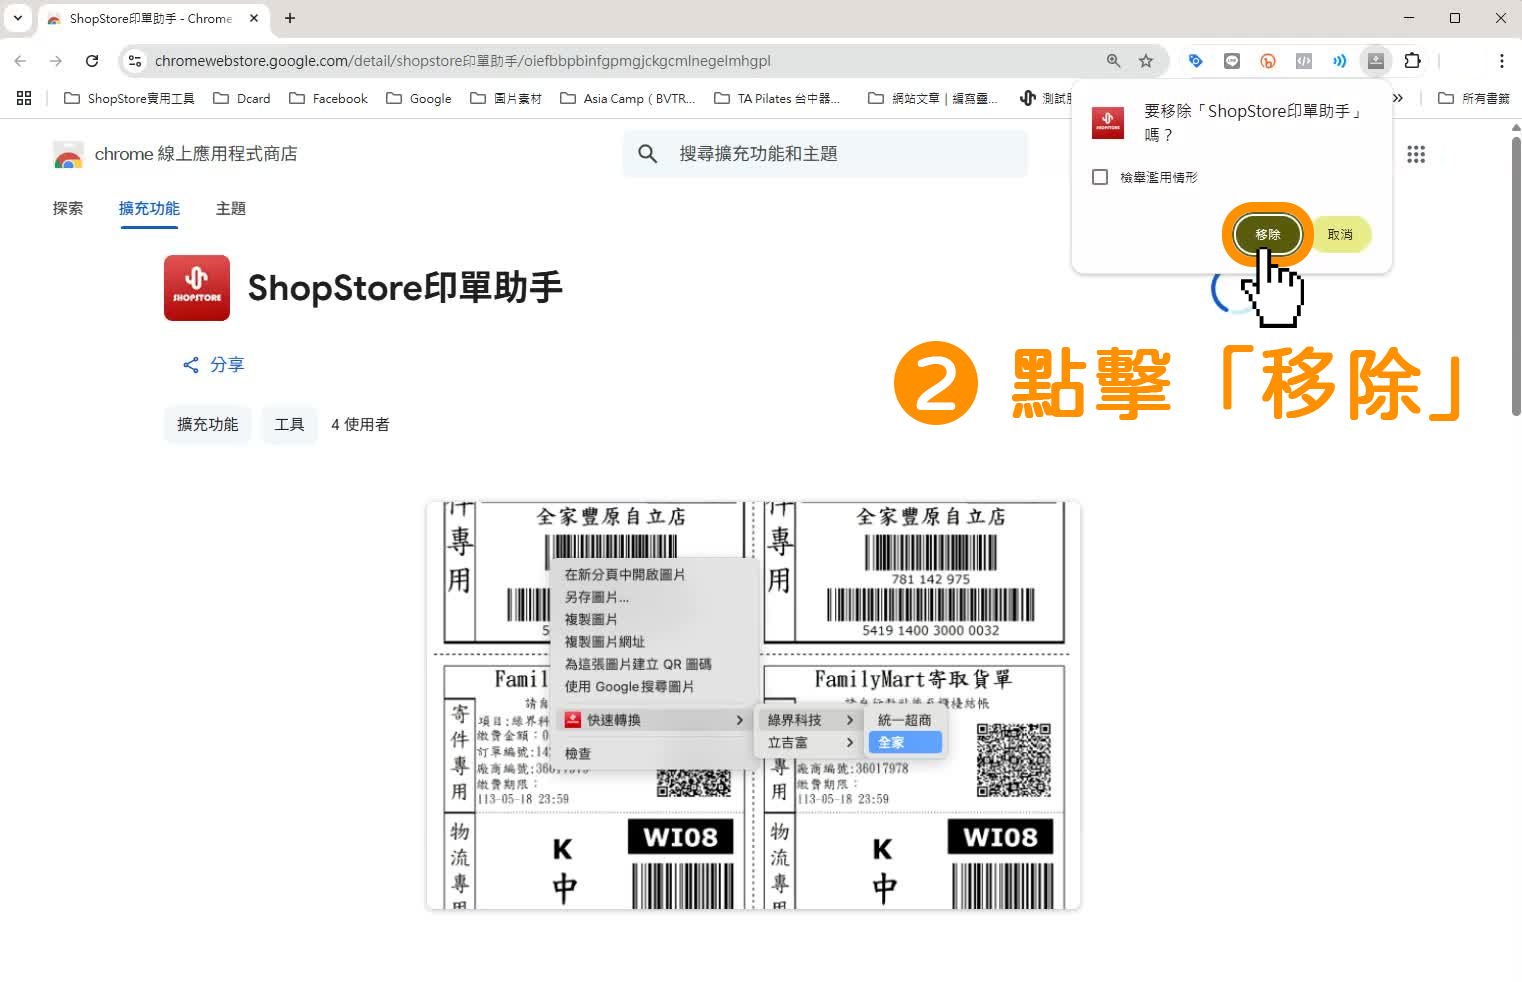Open the Asia Camp bookmark folder

tap(627, 98)
